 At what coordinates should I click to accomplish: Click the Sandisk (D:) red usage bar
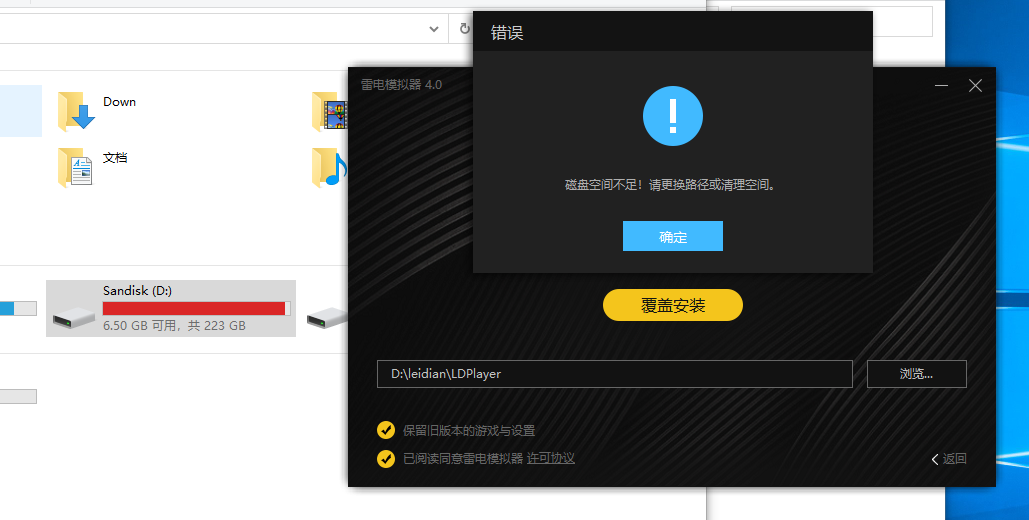(x=196, y=309)
